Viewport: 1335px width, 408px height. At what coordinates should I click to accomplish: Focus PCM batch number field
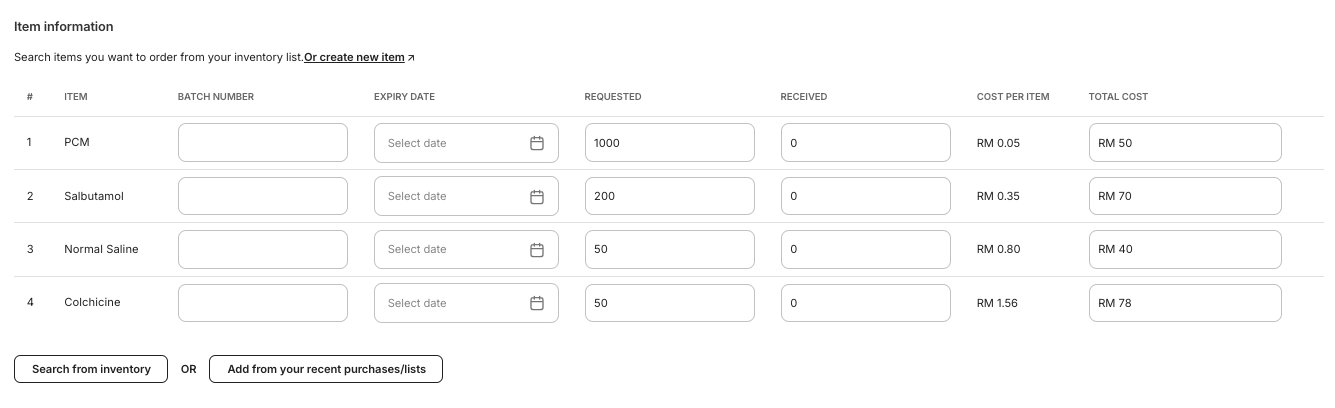(263, 143)
